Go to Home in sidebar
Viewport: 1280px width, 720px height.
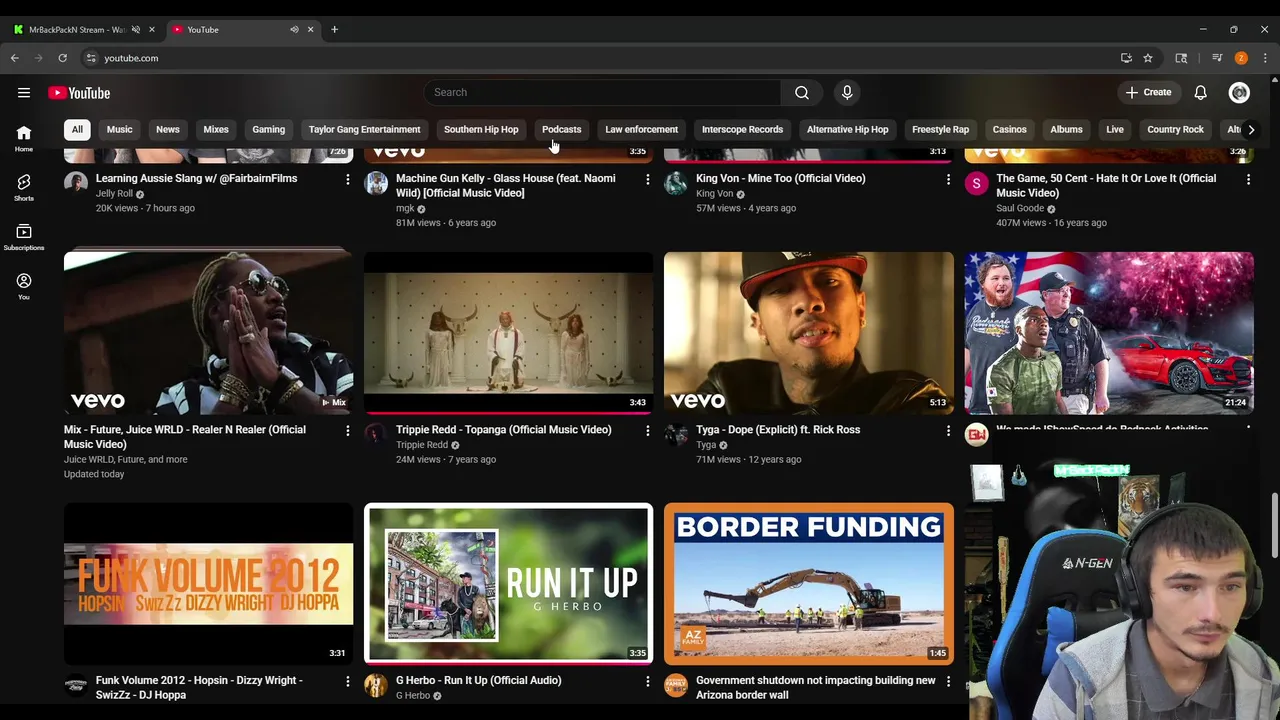coord(24,138)
